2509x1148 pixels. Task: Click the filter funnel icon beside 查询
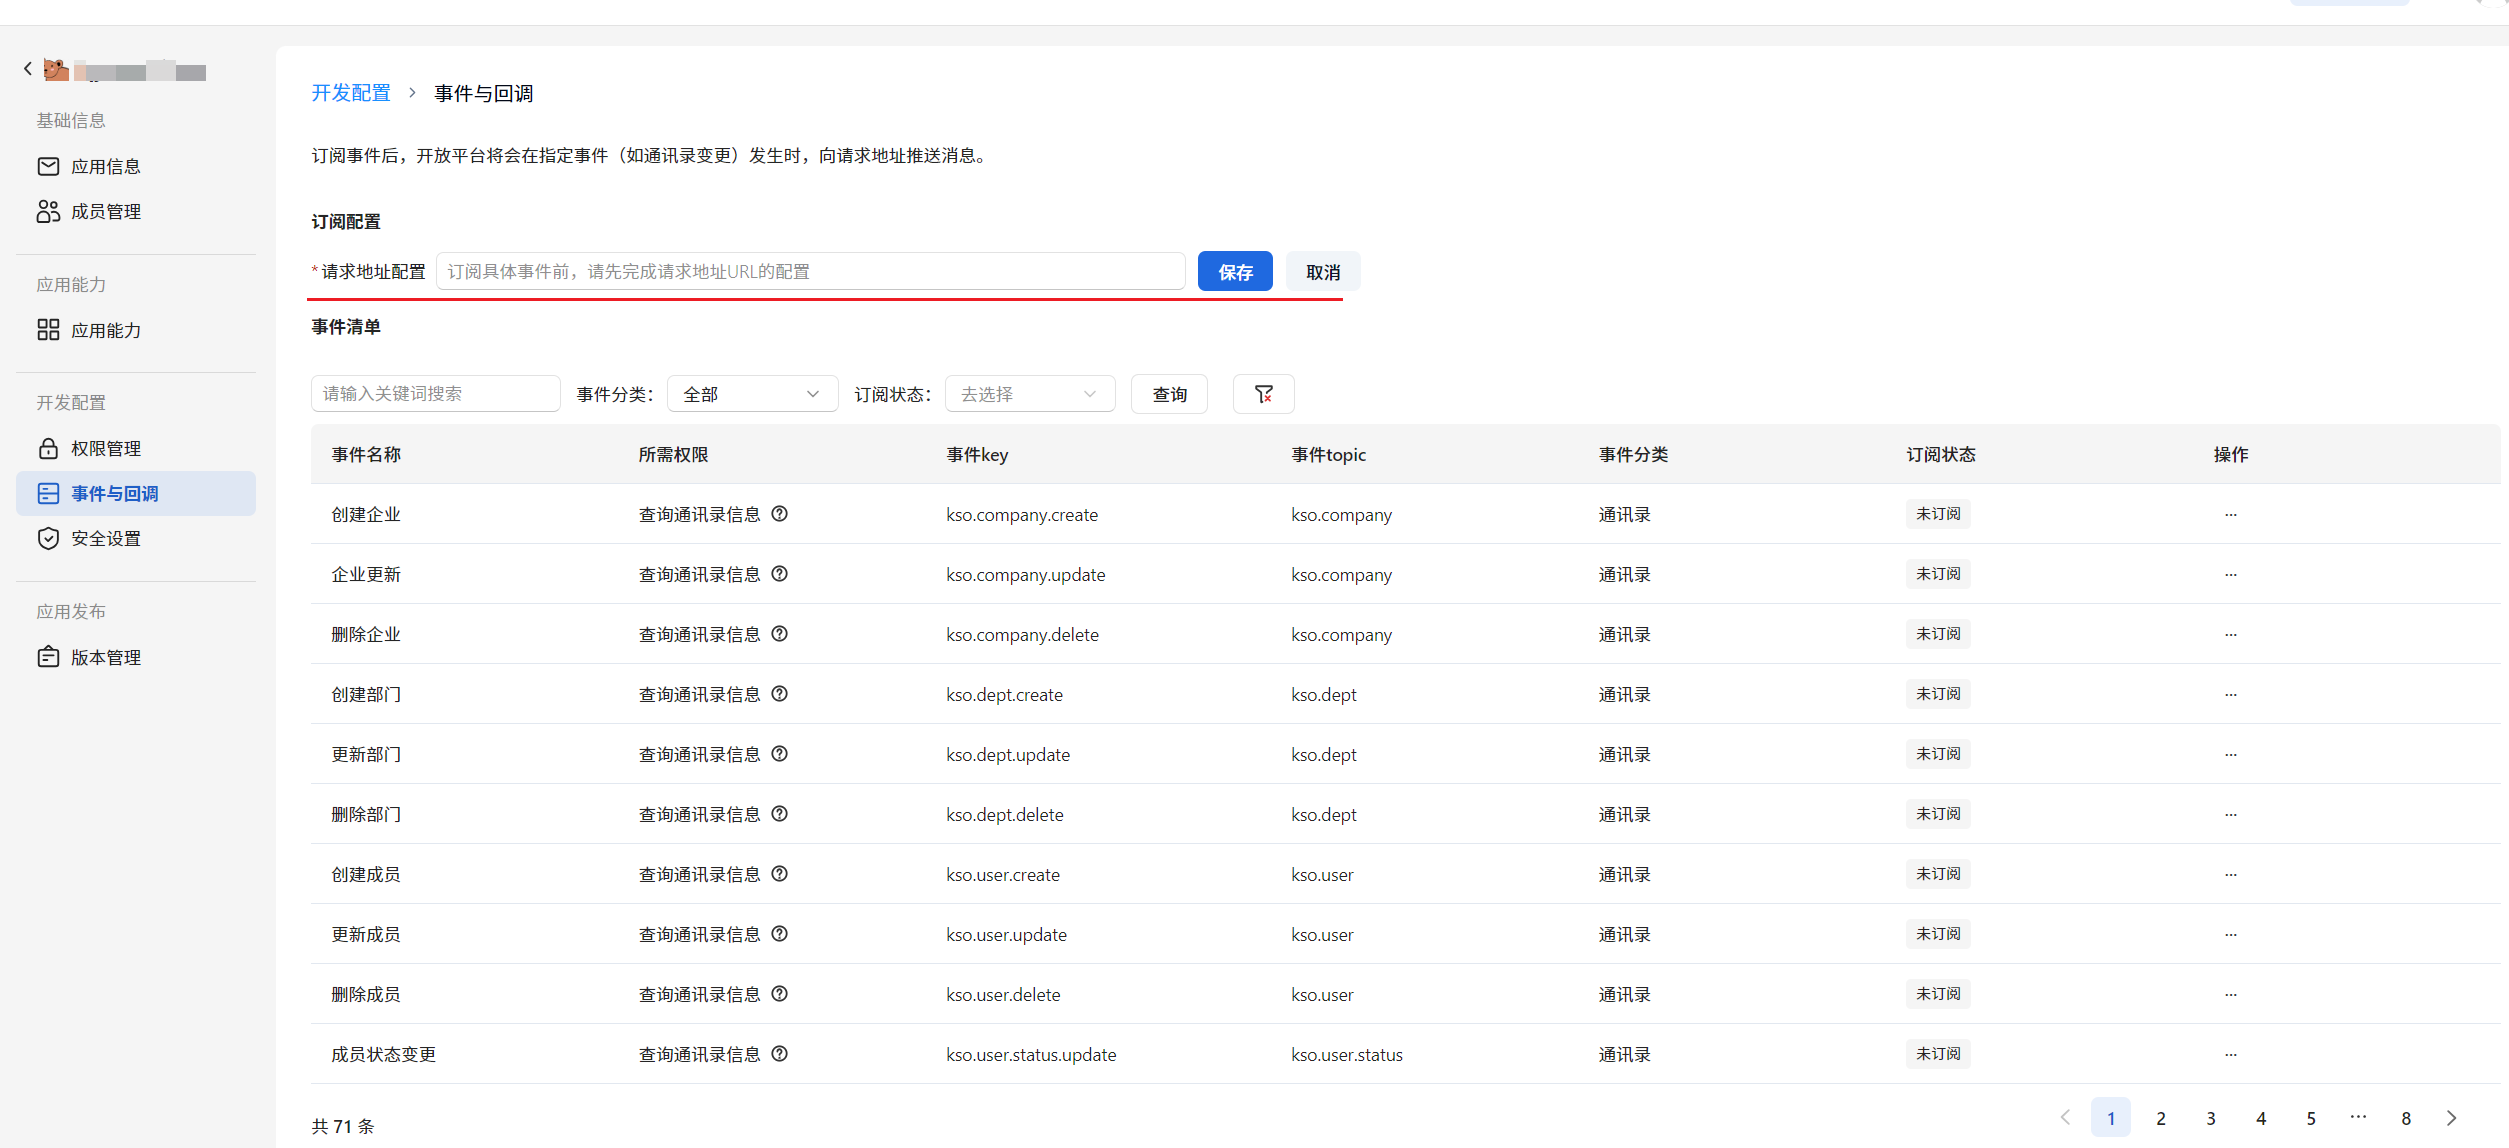1263,394
